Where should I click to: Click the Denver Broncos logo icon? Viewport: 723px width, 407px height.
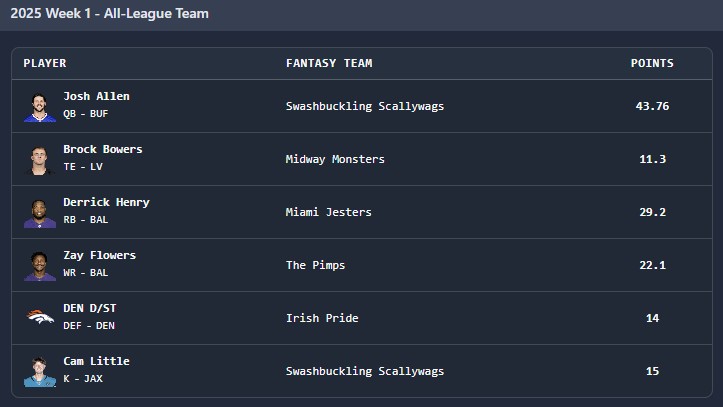pyautogui.click(x=40, y=317)
